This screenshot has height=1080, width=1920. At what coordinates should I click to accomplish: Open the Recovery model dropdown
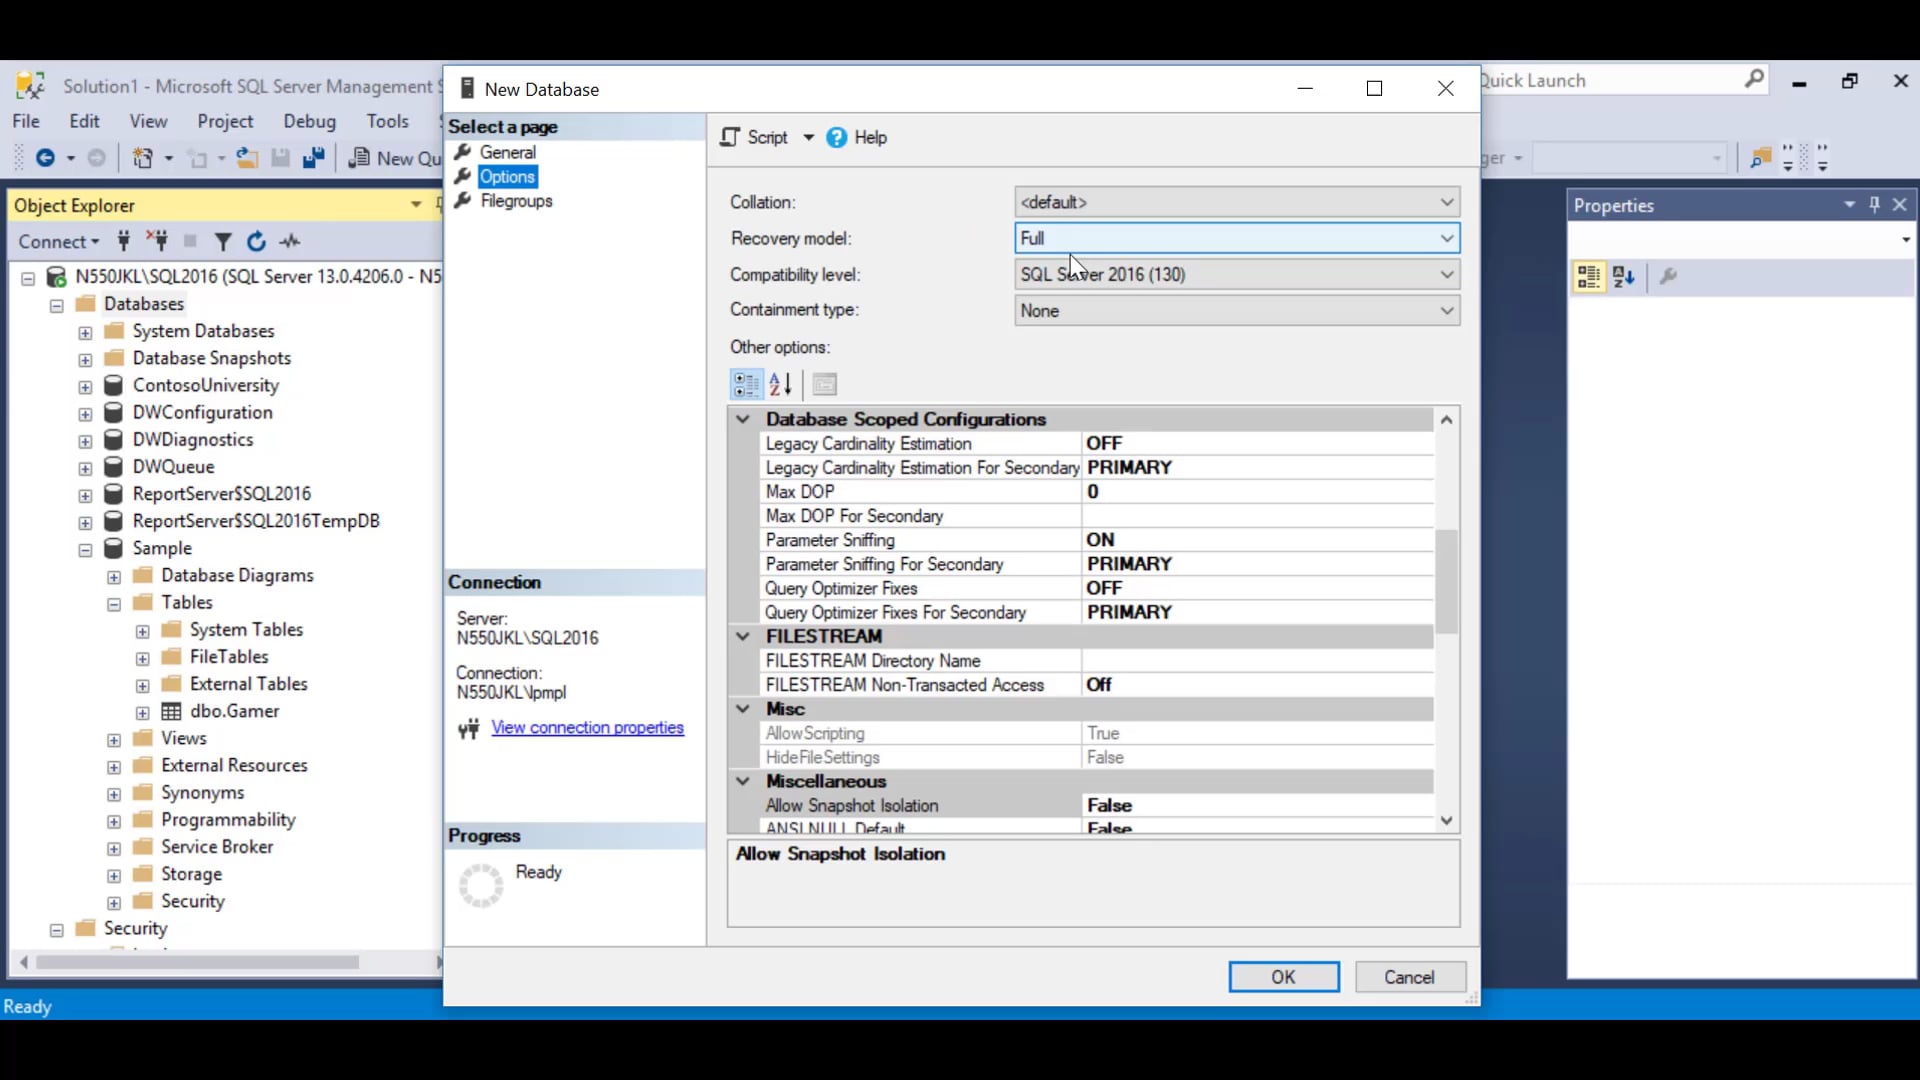coord(1446,238)
